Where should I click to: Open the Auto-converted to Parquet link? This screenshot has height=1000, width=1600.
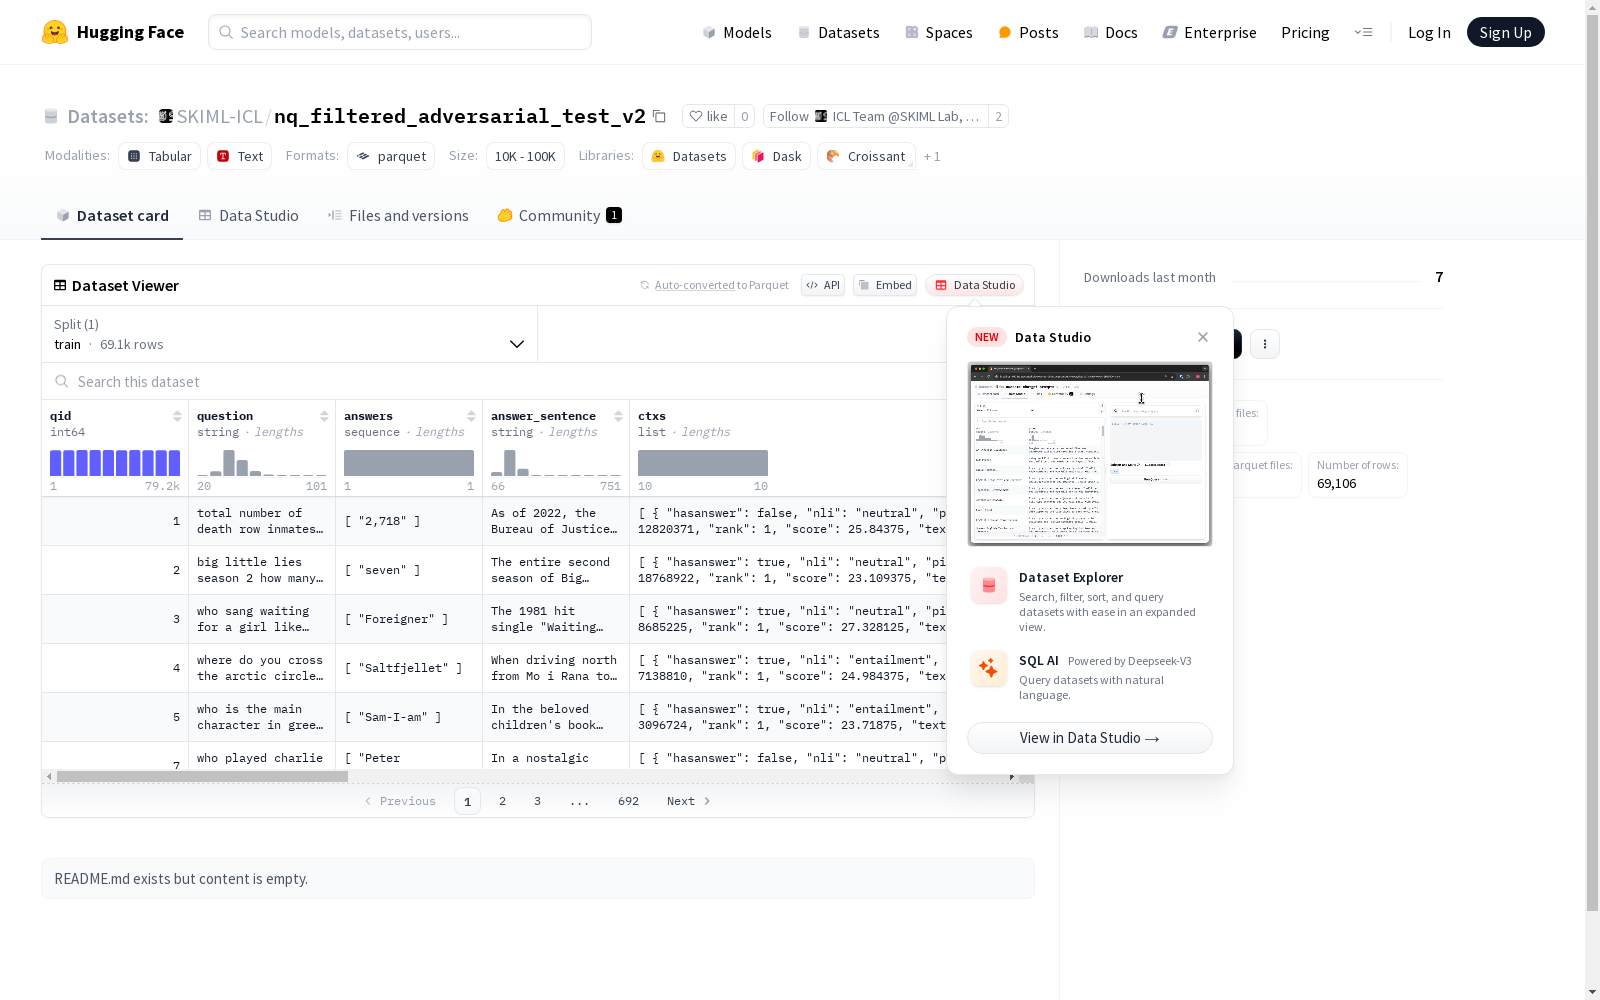pos(694,285)
